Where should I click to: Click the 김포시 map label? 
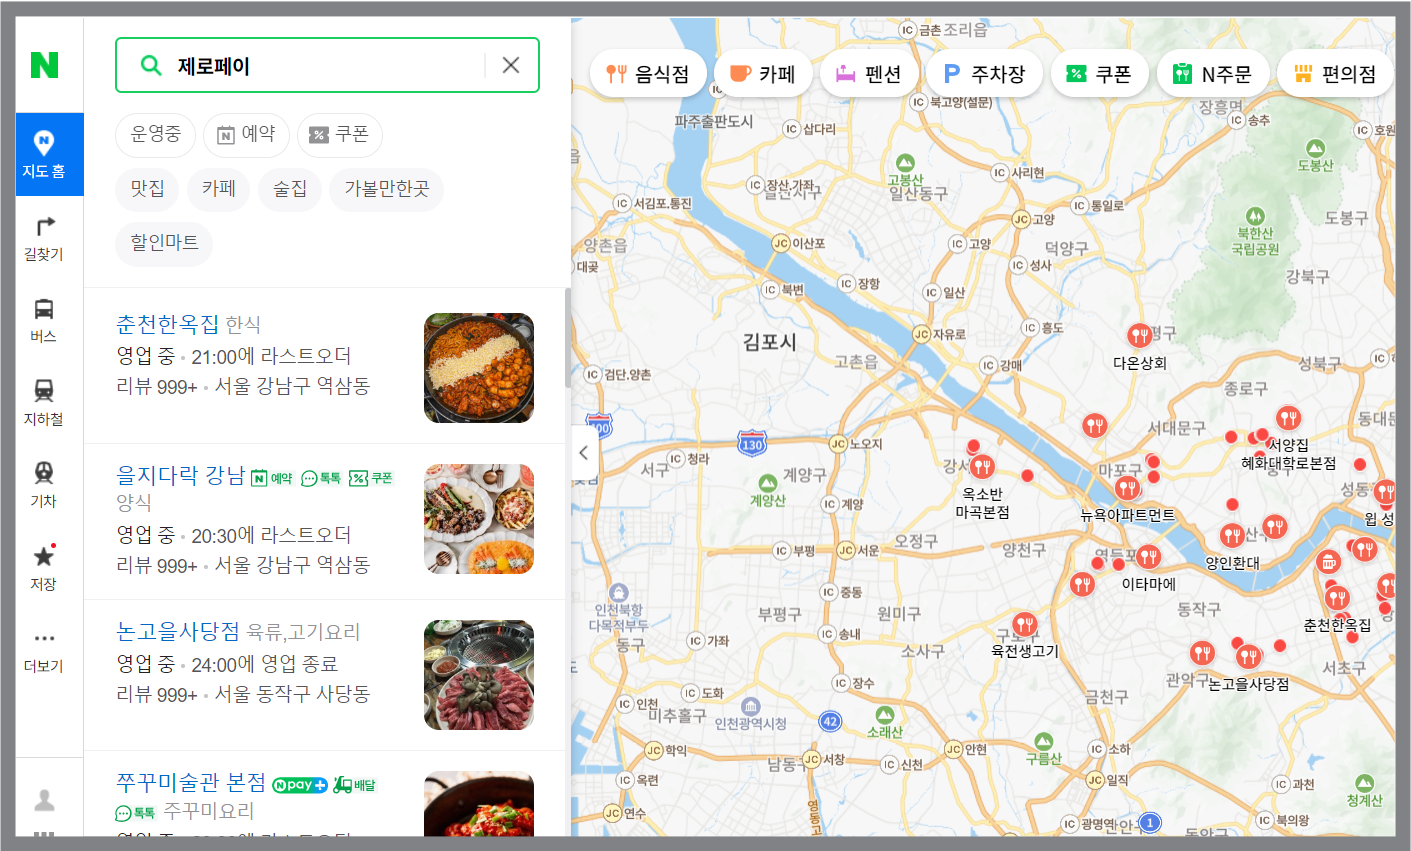(770, 342)
